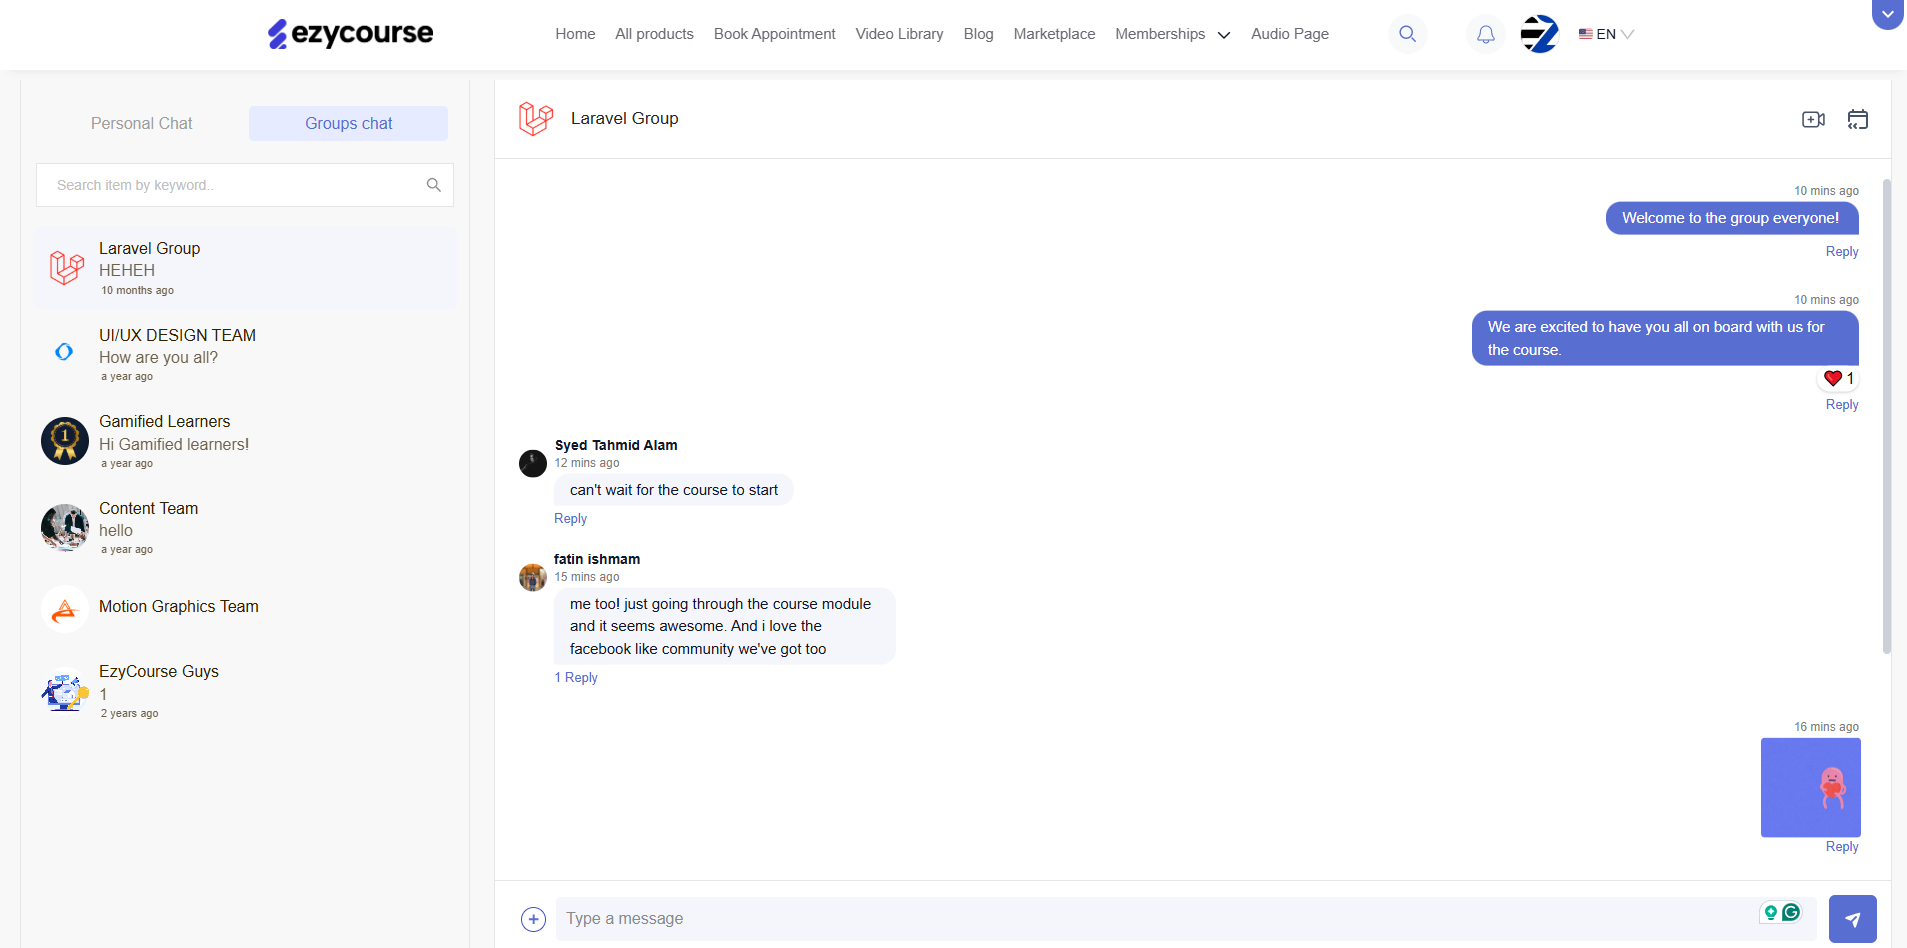
Task: Select 'Hi Gamified learners!' preview text
Action: pos(174,445)
